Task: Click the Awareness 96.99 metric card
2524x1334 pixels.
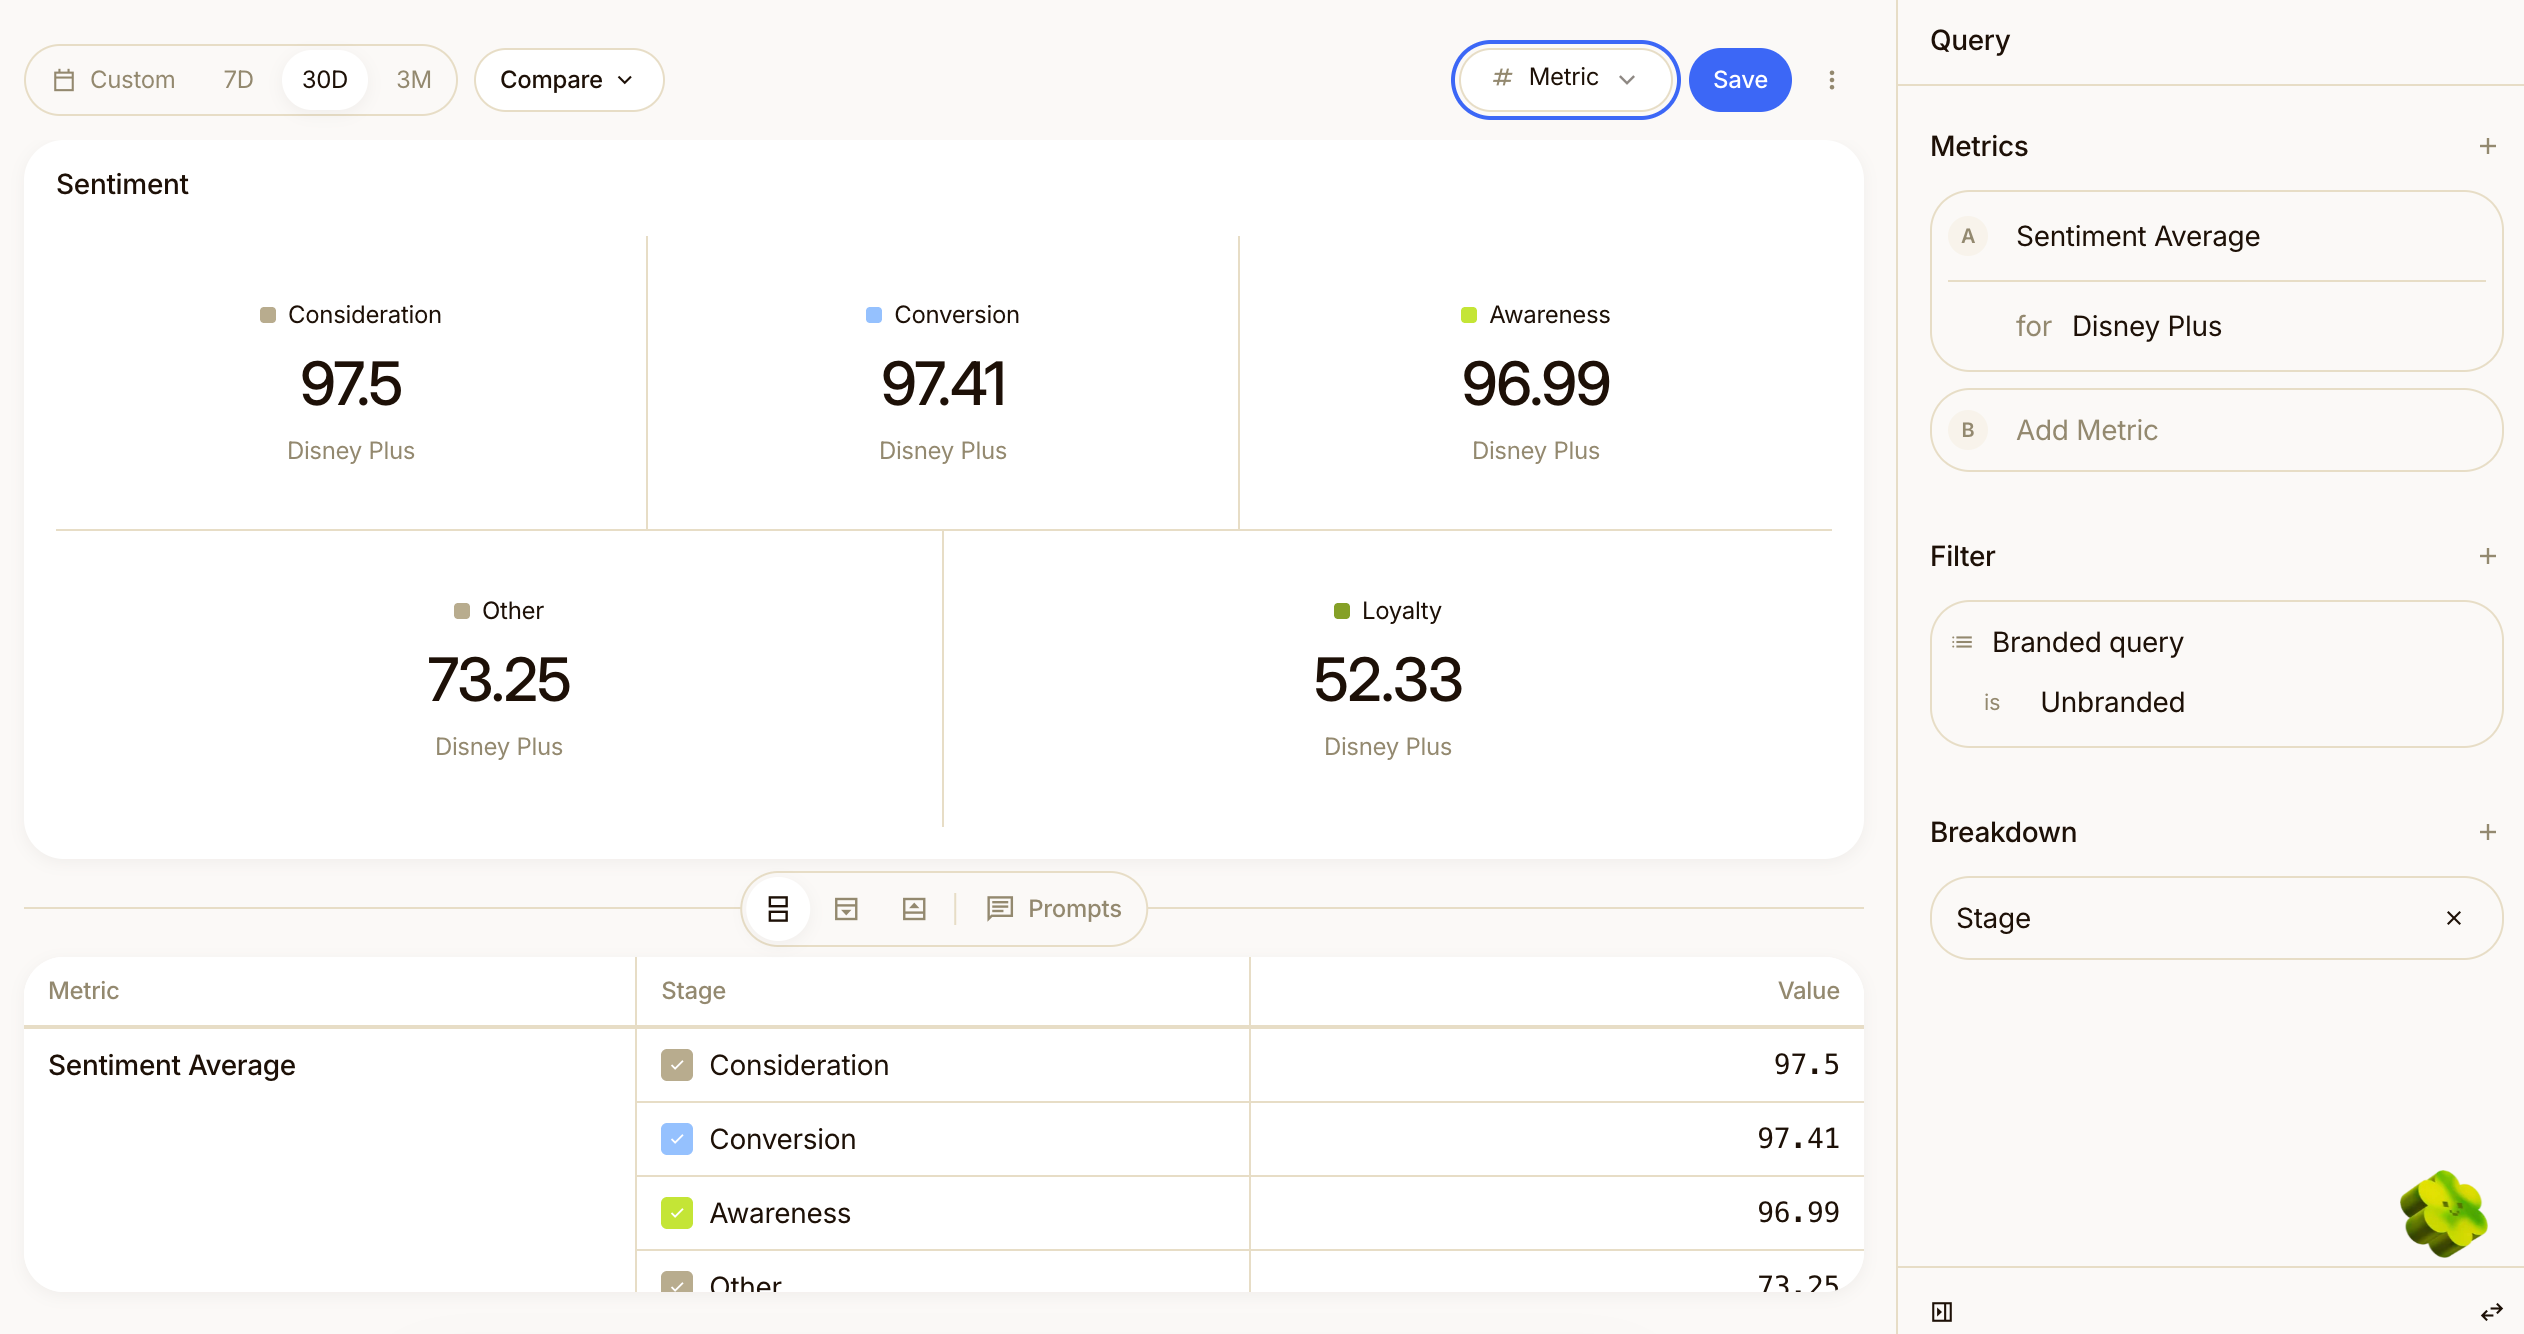Action: click(1536, 383)
